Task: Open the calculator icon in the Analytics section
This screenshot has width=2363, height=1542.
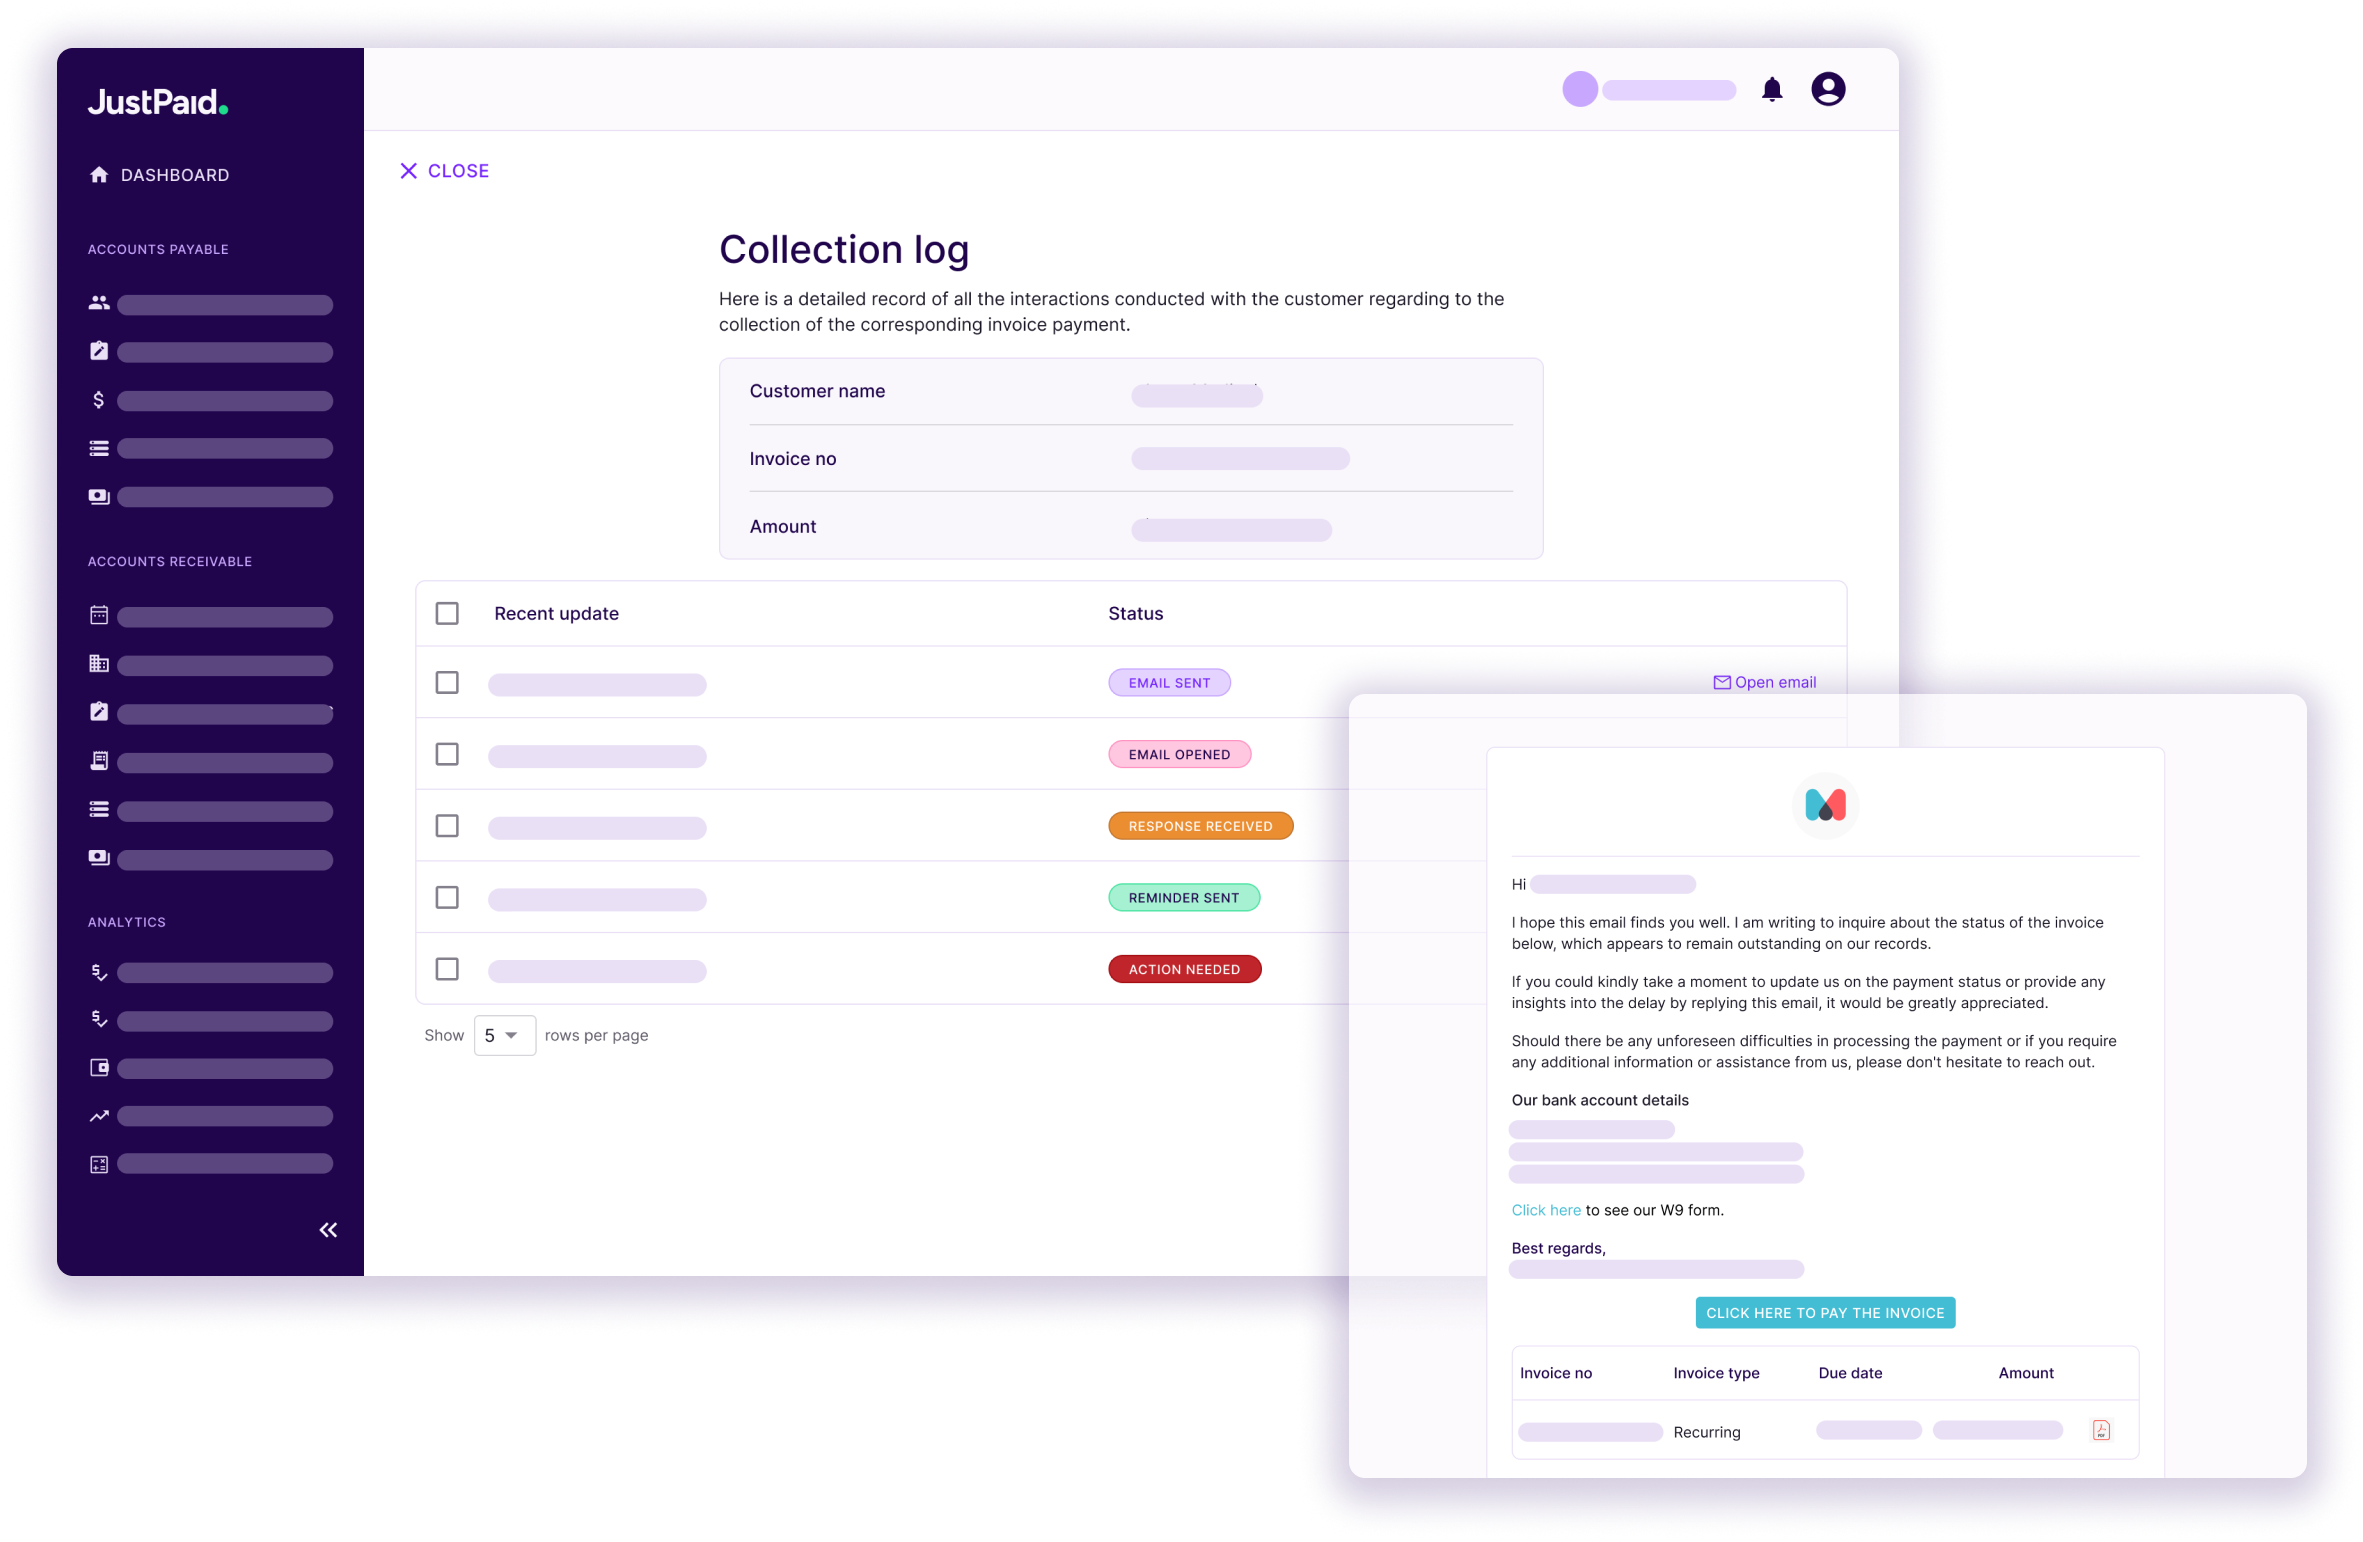Action: (x=99, y=1163)
